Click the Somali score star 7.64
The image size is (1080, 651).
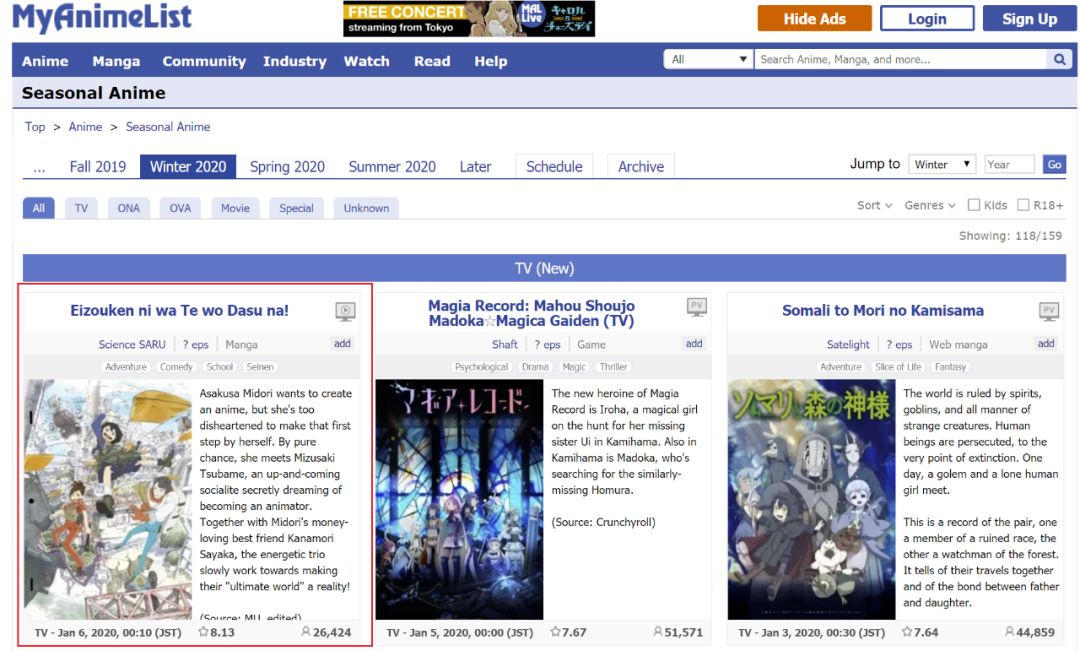[920, 632]
